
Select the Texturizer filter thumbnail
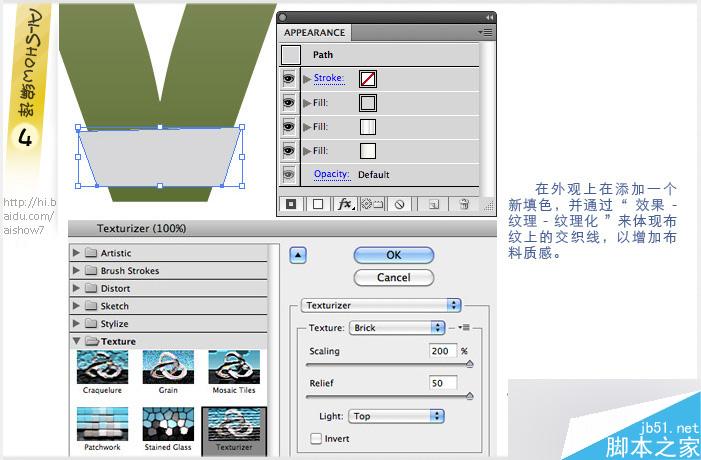234,425
